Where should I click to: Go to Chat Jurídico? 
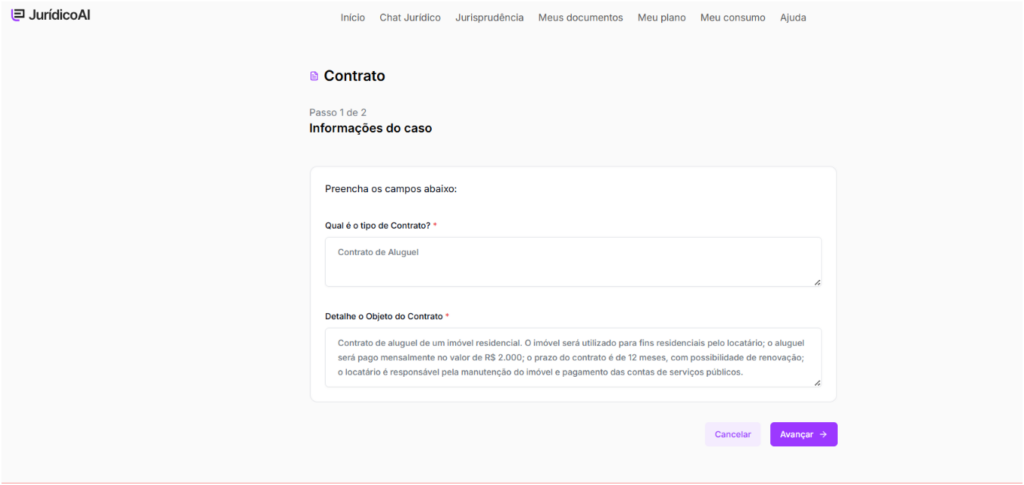tap(410, 18)
